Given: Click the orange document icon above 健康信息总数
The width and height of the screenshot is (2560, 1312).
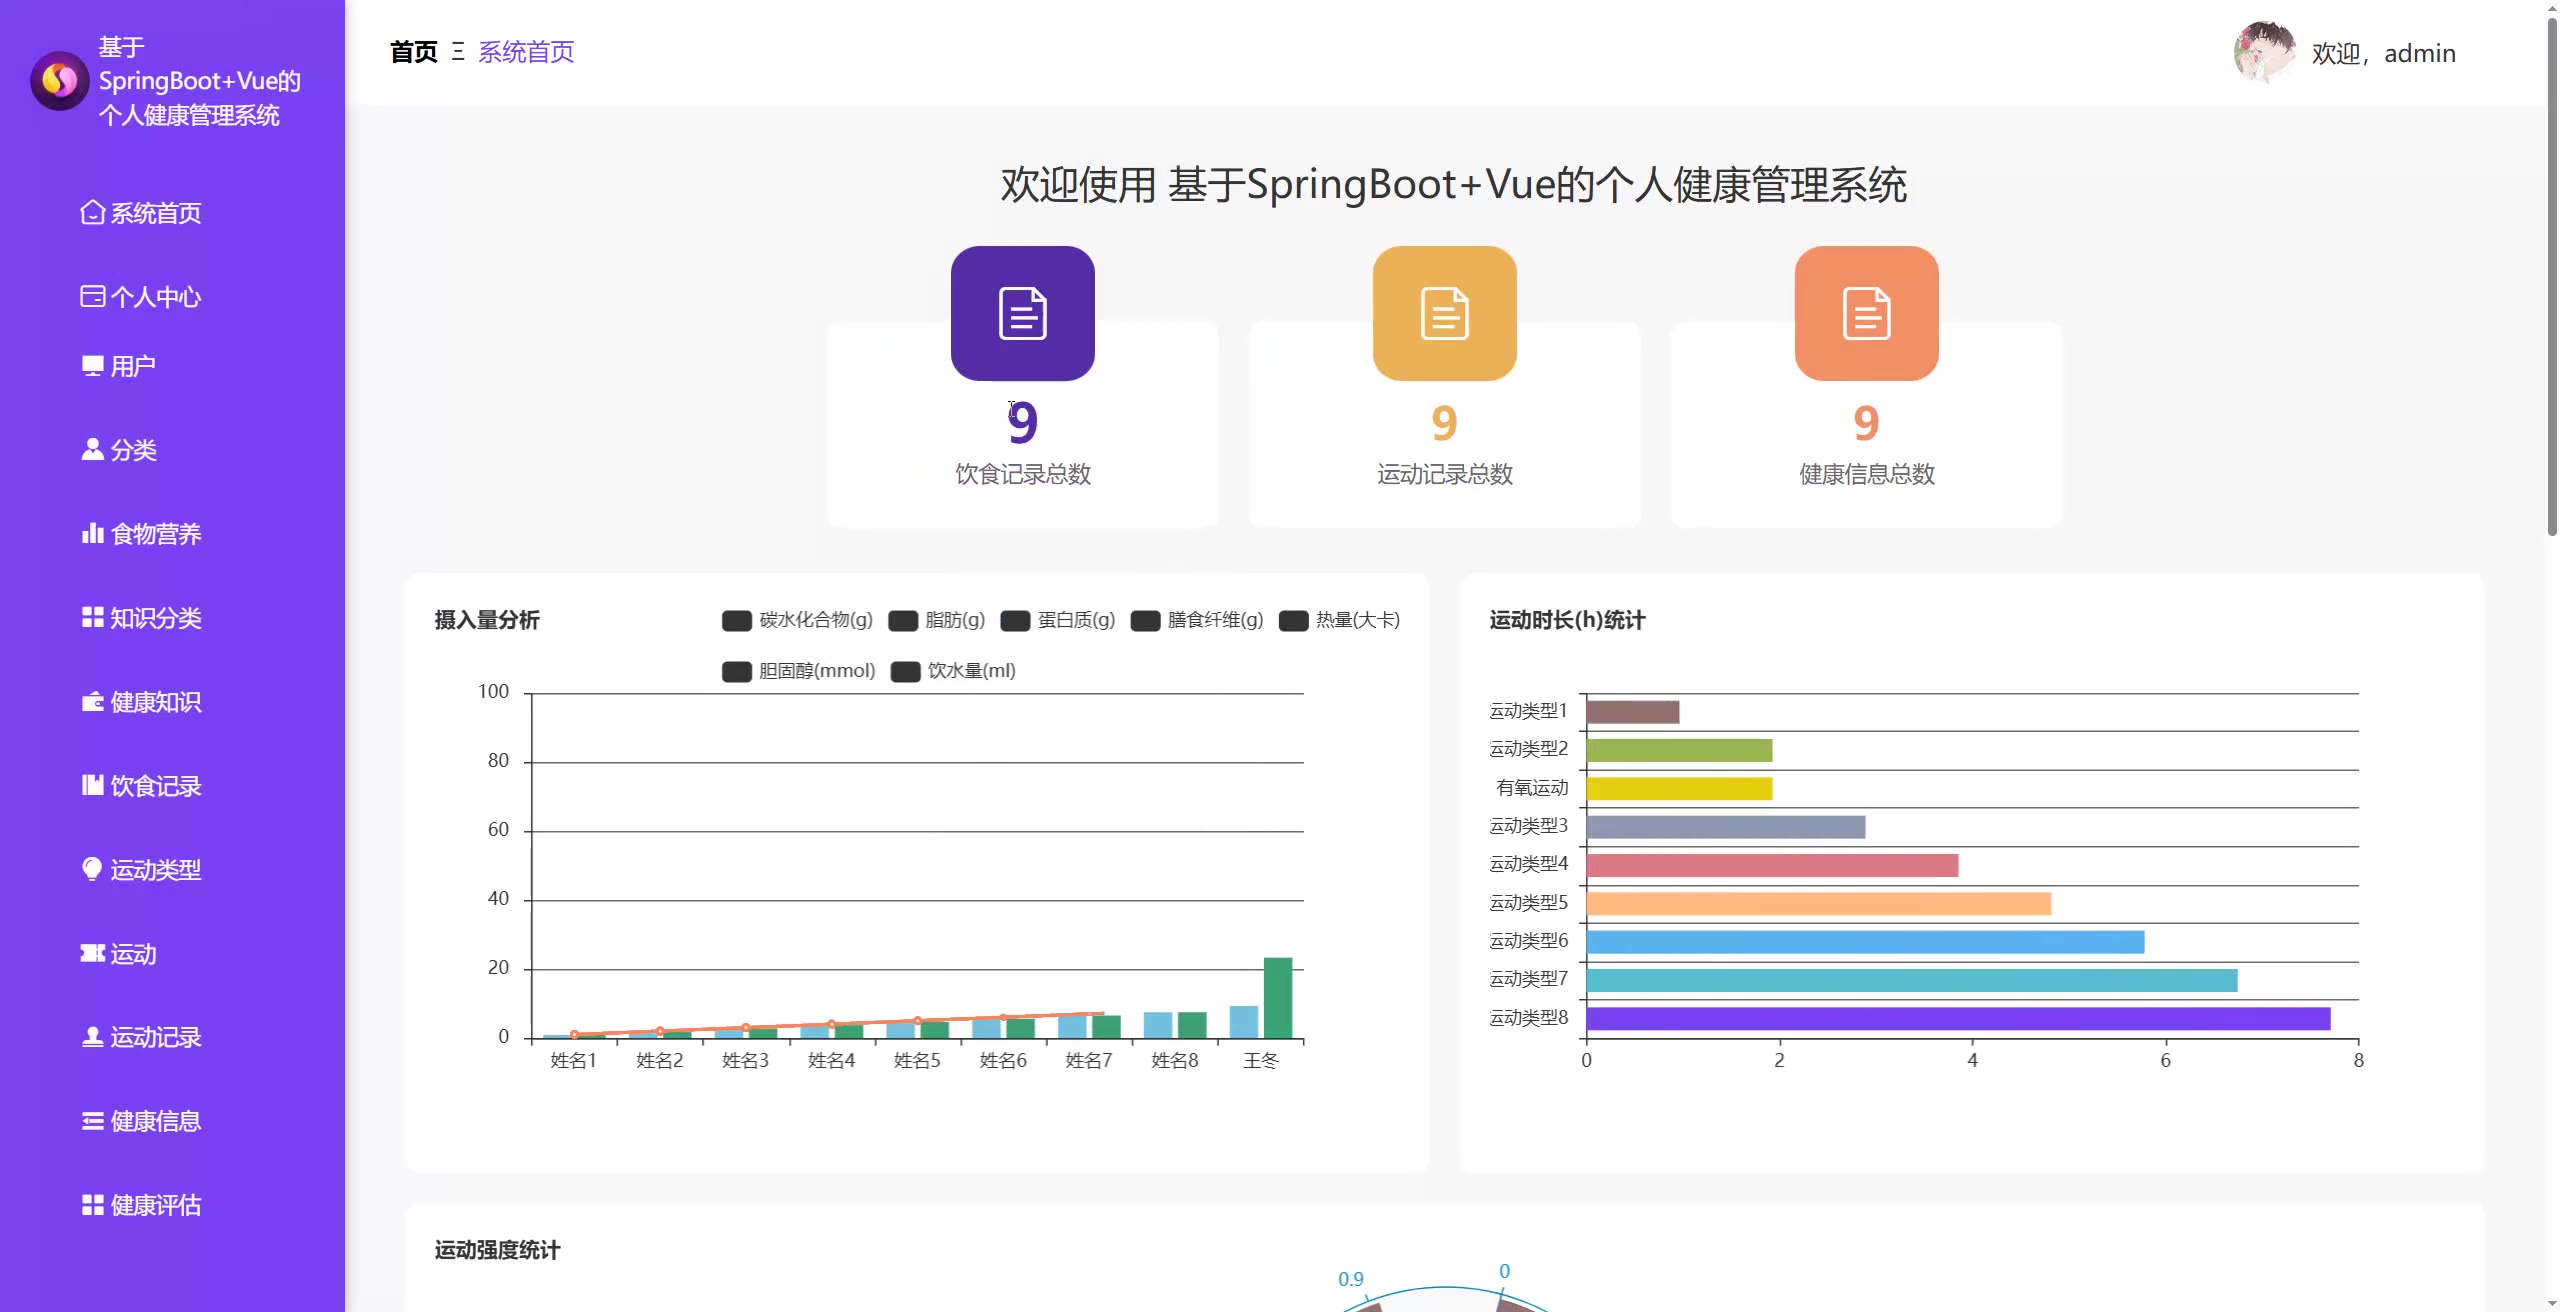Looking at the screenshot, I should 1866,314.
